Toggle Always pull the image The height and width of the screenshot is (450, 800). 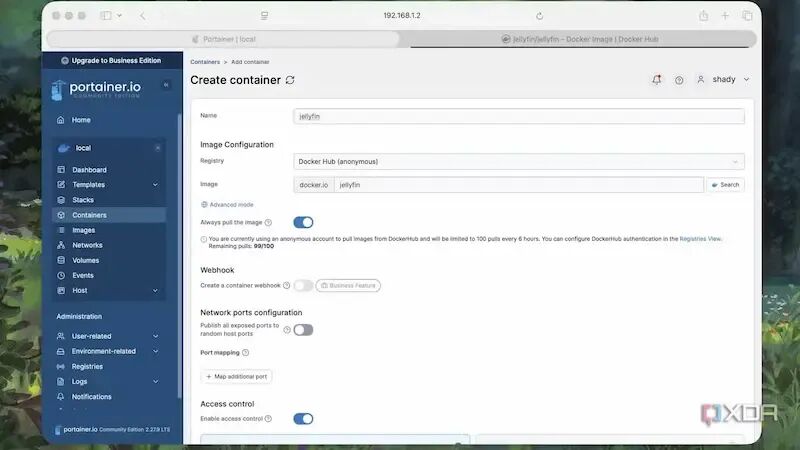(x=303, y=222)
